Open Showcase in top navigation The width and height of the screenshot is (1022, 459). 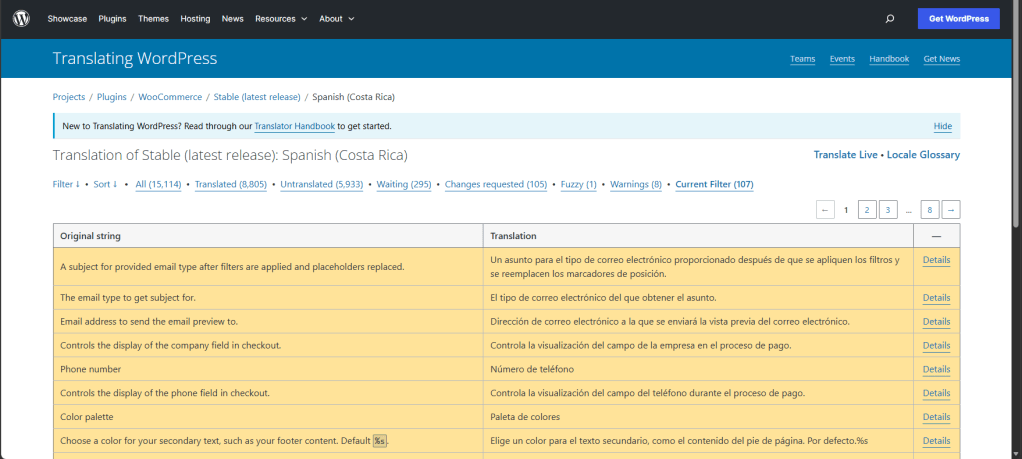[x=67, y=19]
